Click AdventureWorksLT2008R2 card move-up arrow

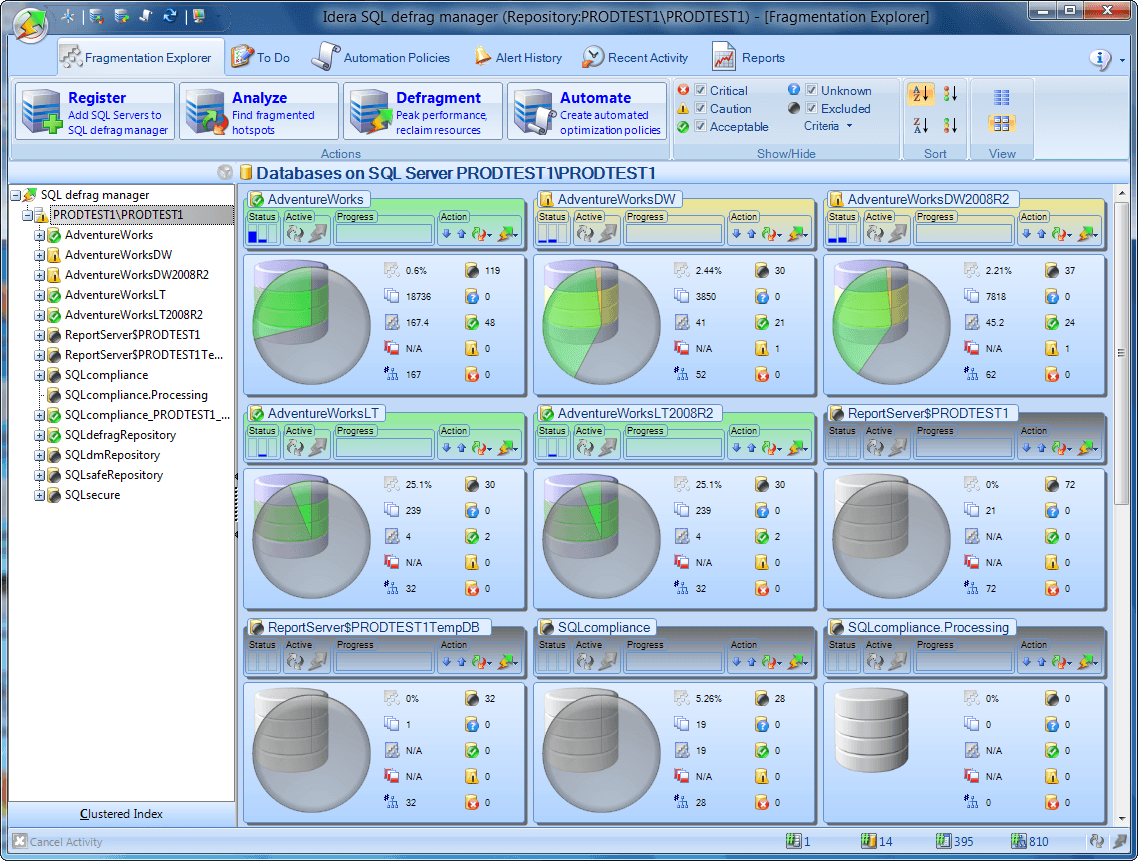(x=752, y=448)
